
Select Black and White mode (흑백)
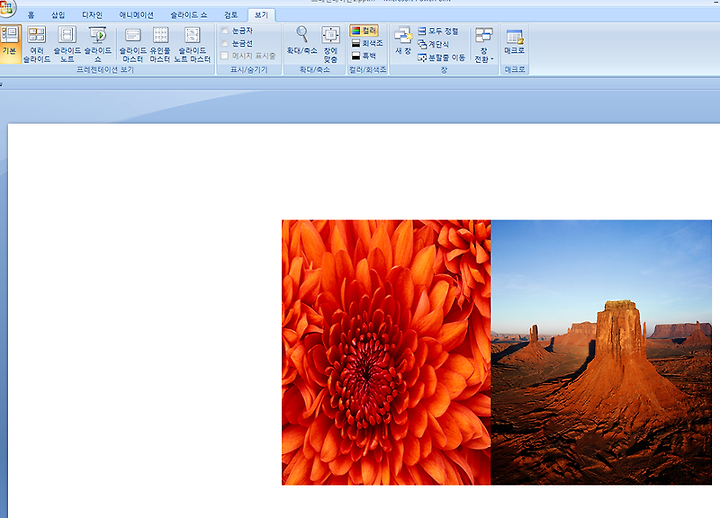[x=364, y=56]
